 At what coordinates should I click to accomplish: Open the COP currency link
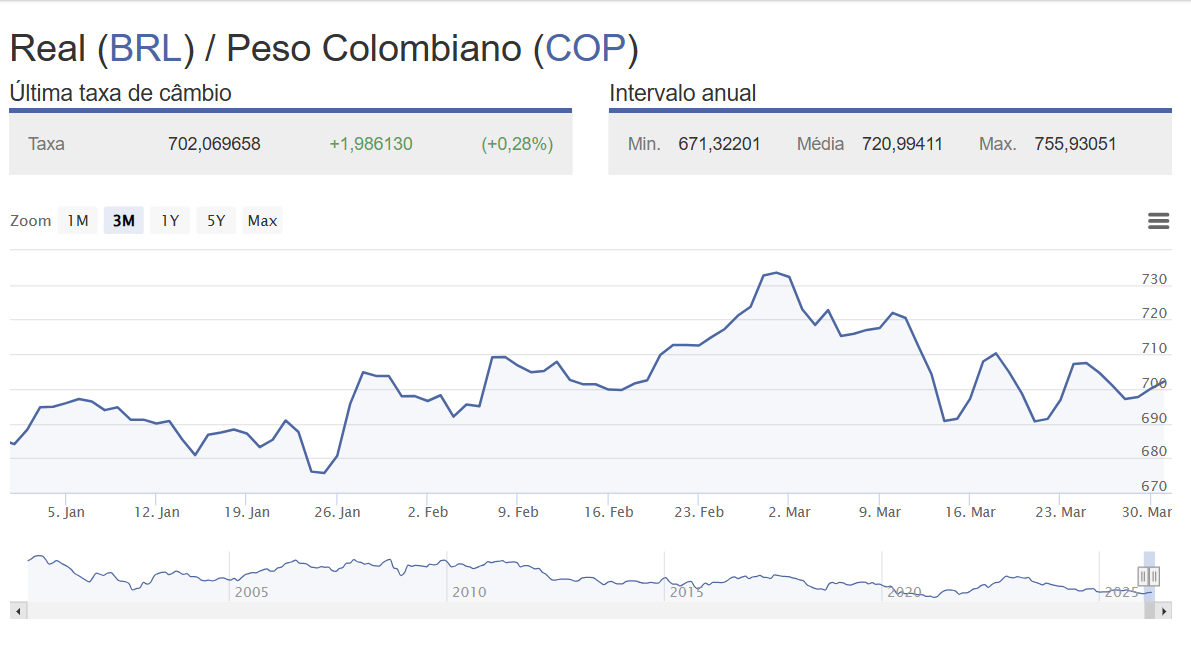[x=584, y=48]
